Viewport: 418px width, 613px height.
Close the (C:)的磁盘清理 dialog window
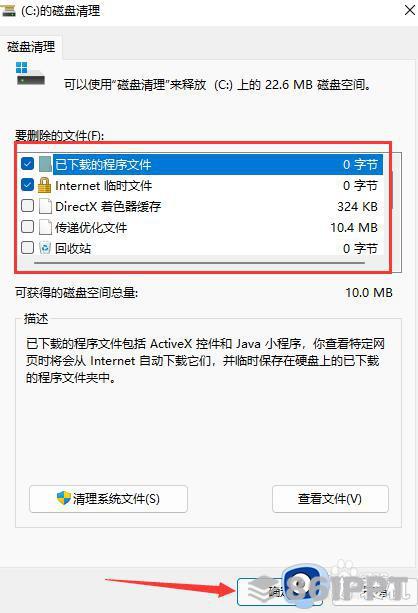409,10
